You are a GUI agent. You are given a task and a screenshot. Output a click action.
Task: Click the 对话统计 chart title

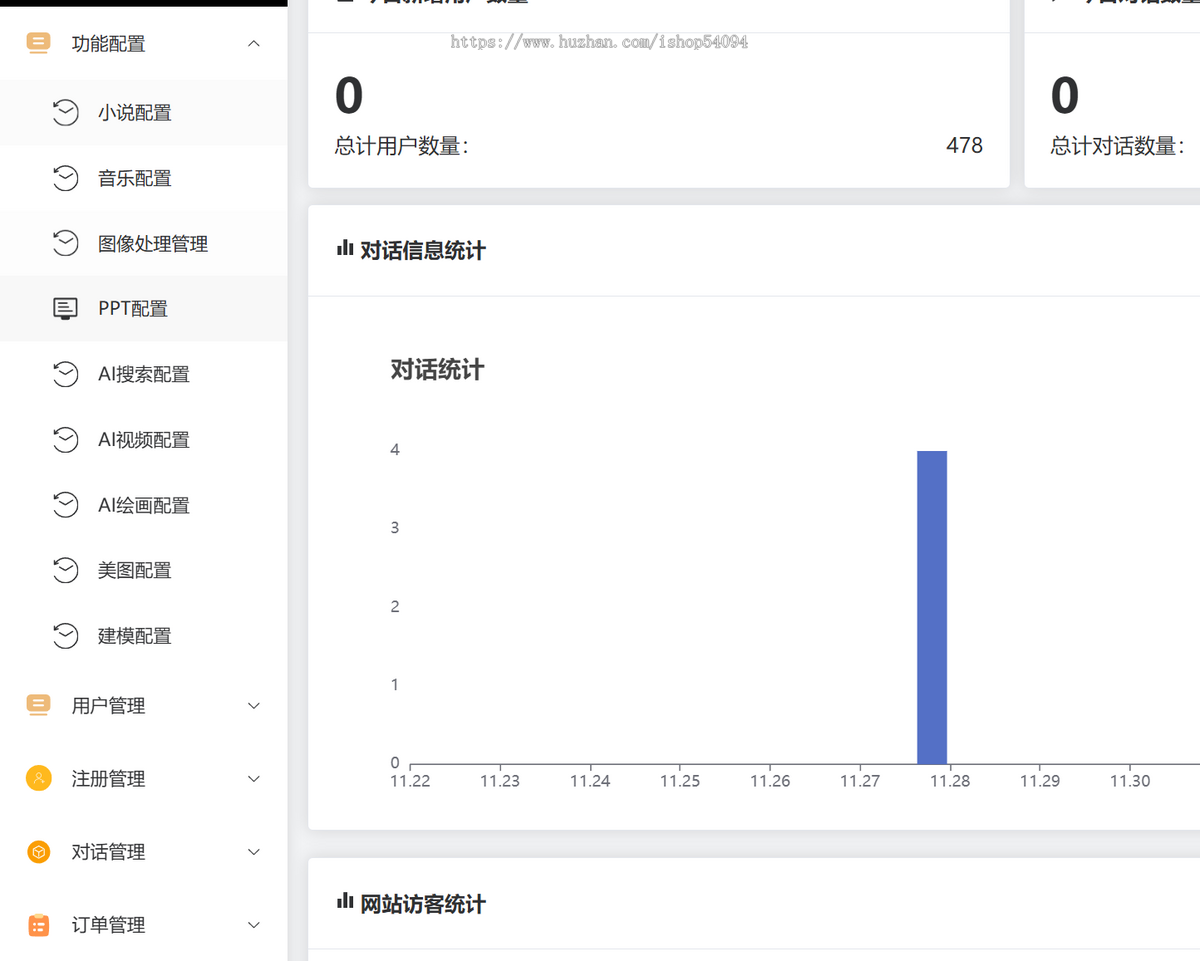point(437,370)
